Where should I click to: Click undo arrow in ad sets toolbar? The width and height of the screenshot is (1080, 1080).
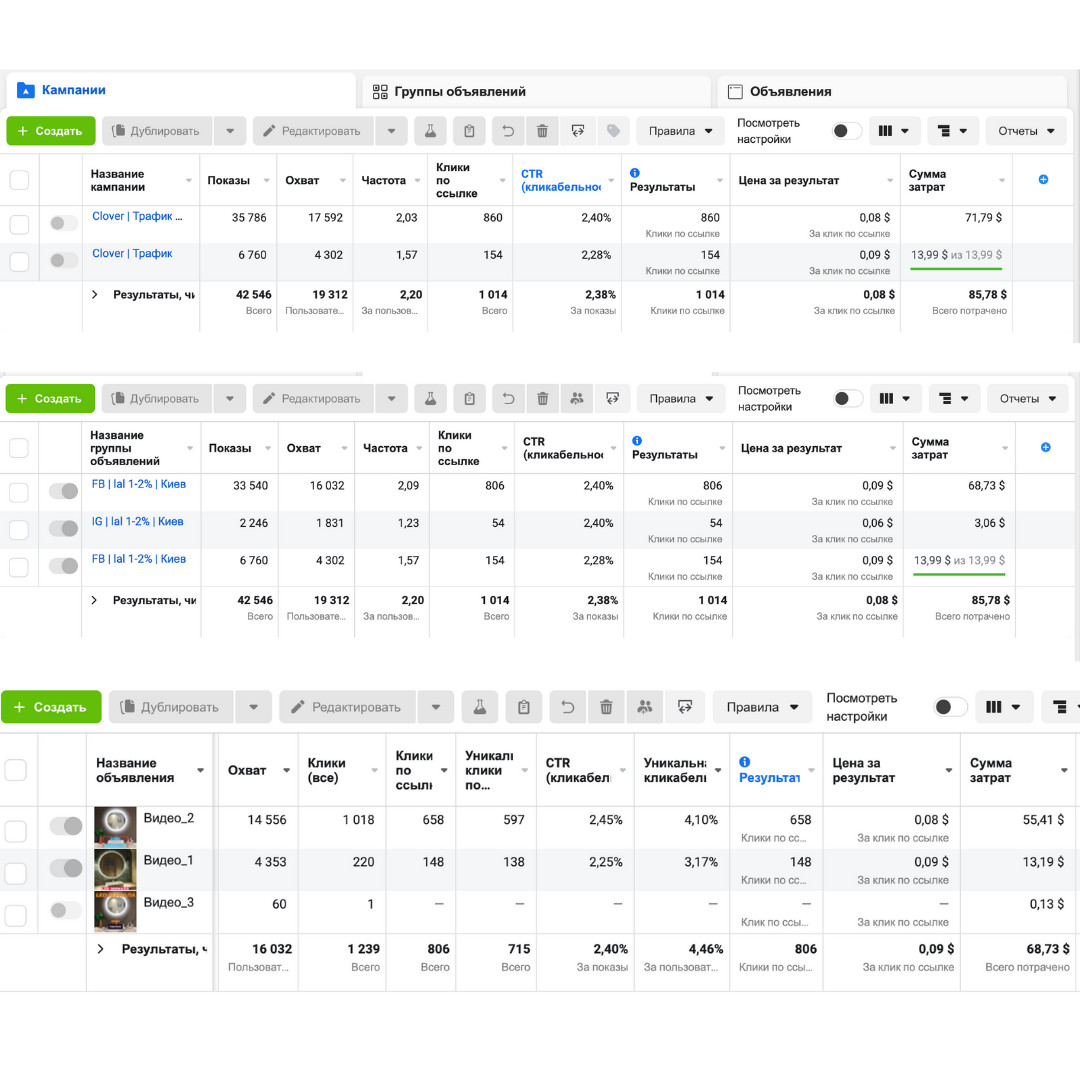[x=508, y=398]
